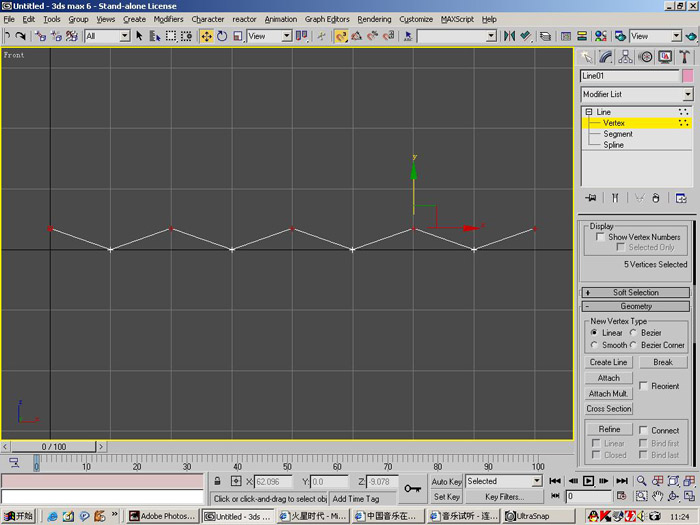
Task: Click the Create Line button
Action: coord(608,362)
